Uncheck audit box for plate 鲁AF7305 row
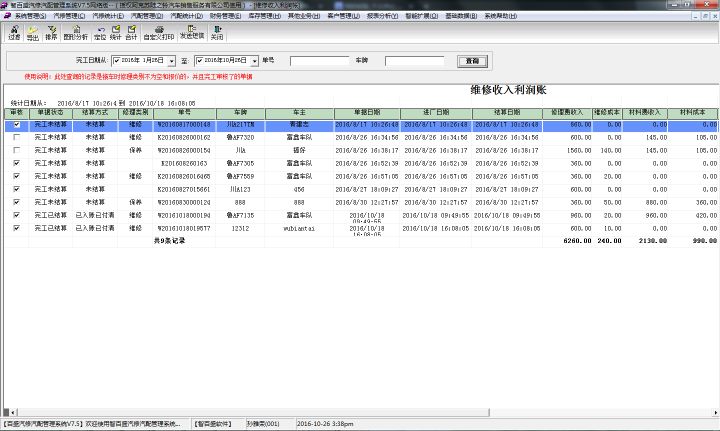Screen dimensions: 720x431 [17, 163]
